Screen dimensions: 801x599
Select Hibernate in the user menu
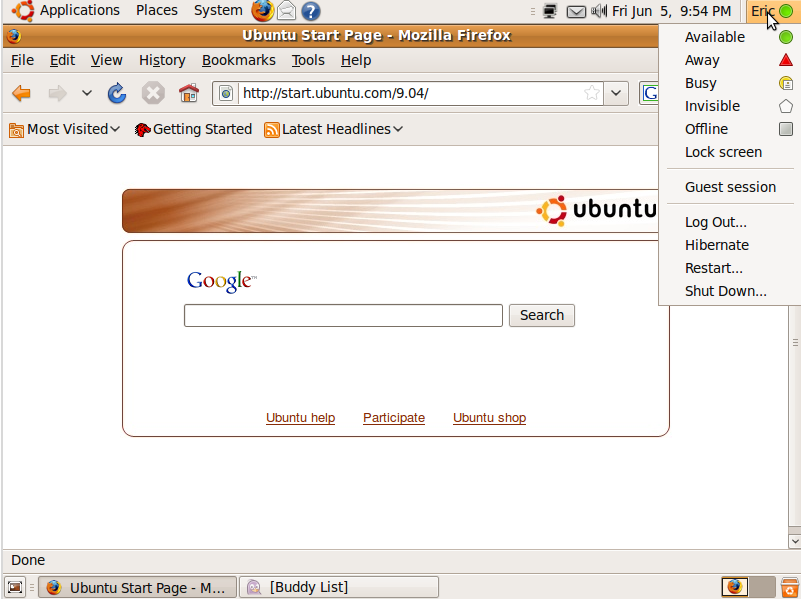[x=729, y=245]
